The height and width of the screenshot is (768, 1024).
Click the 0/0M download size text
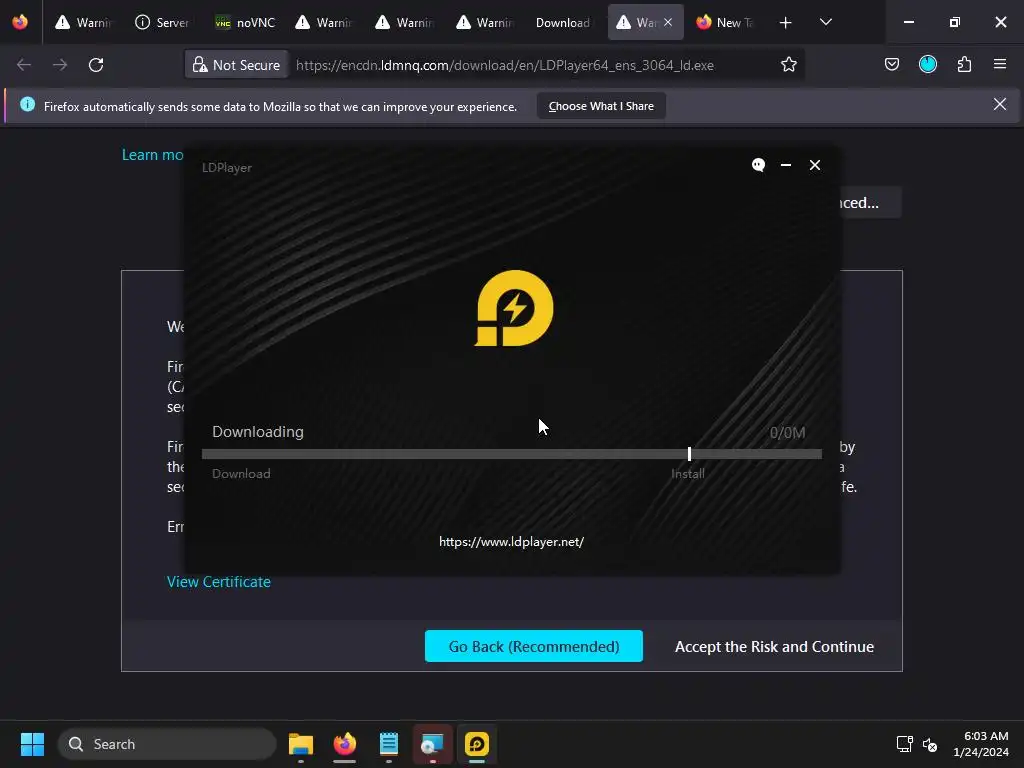click(x=787, y=432)
